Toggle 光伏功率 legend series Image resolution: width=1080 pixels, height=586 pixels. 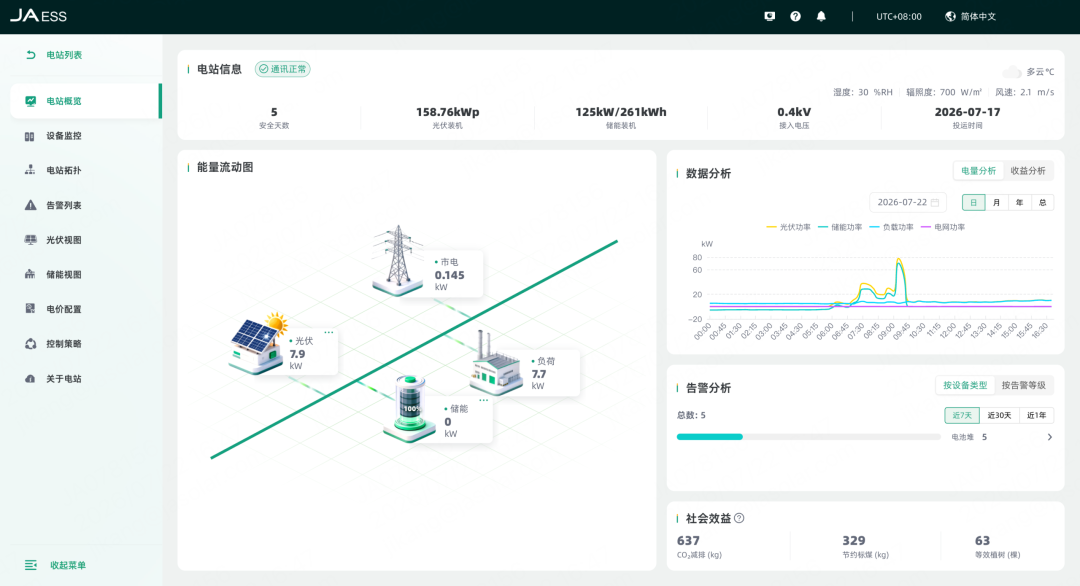click(788, 227)
